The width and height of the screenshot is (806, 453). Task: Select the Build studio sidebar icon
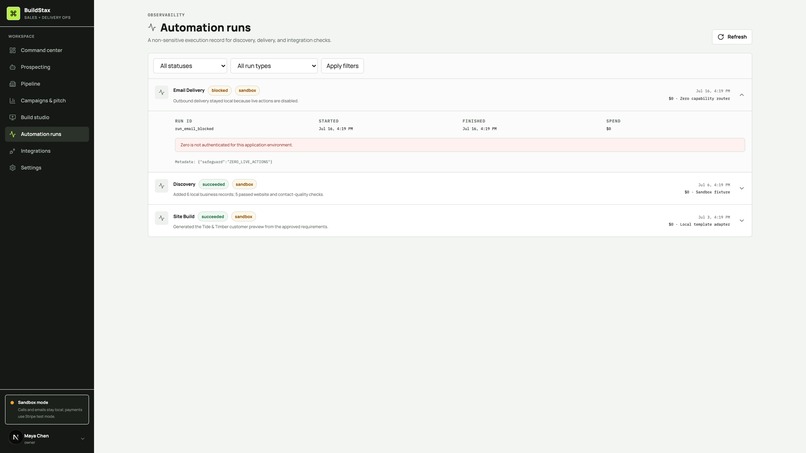(12, 117)
